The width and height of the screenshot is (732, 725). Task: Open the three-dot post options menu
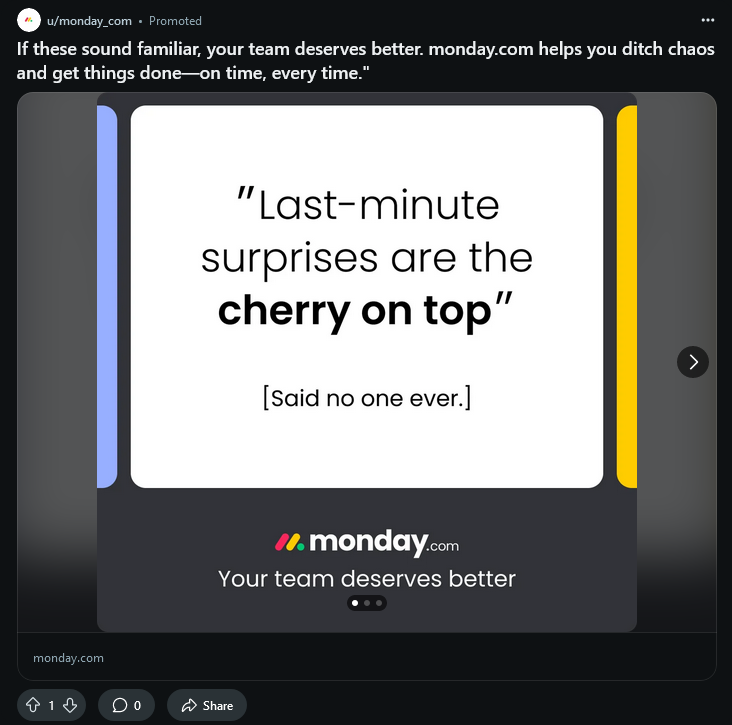708,20
